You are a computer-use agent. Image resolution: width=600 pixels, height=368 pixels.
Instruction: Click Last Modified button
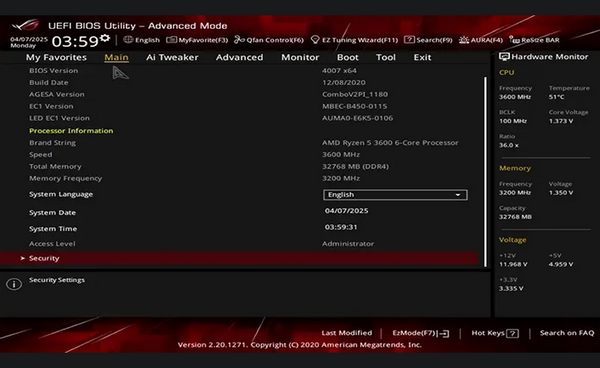(x=347, y=333)
